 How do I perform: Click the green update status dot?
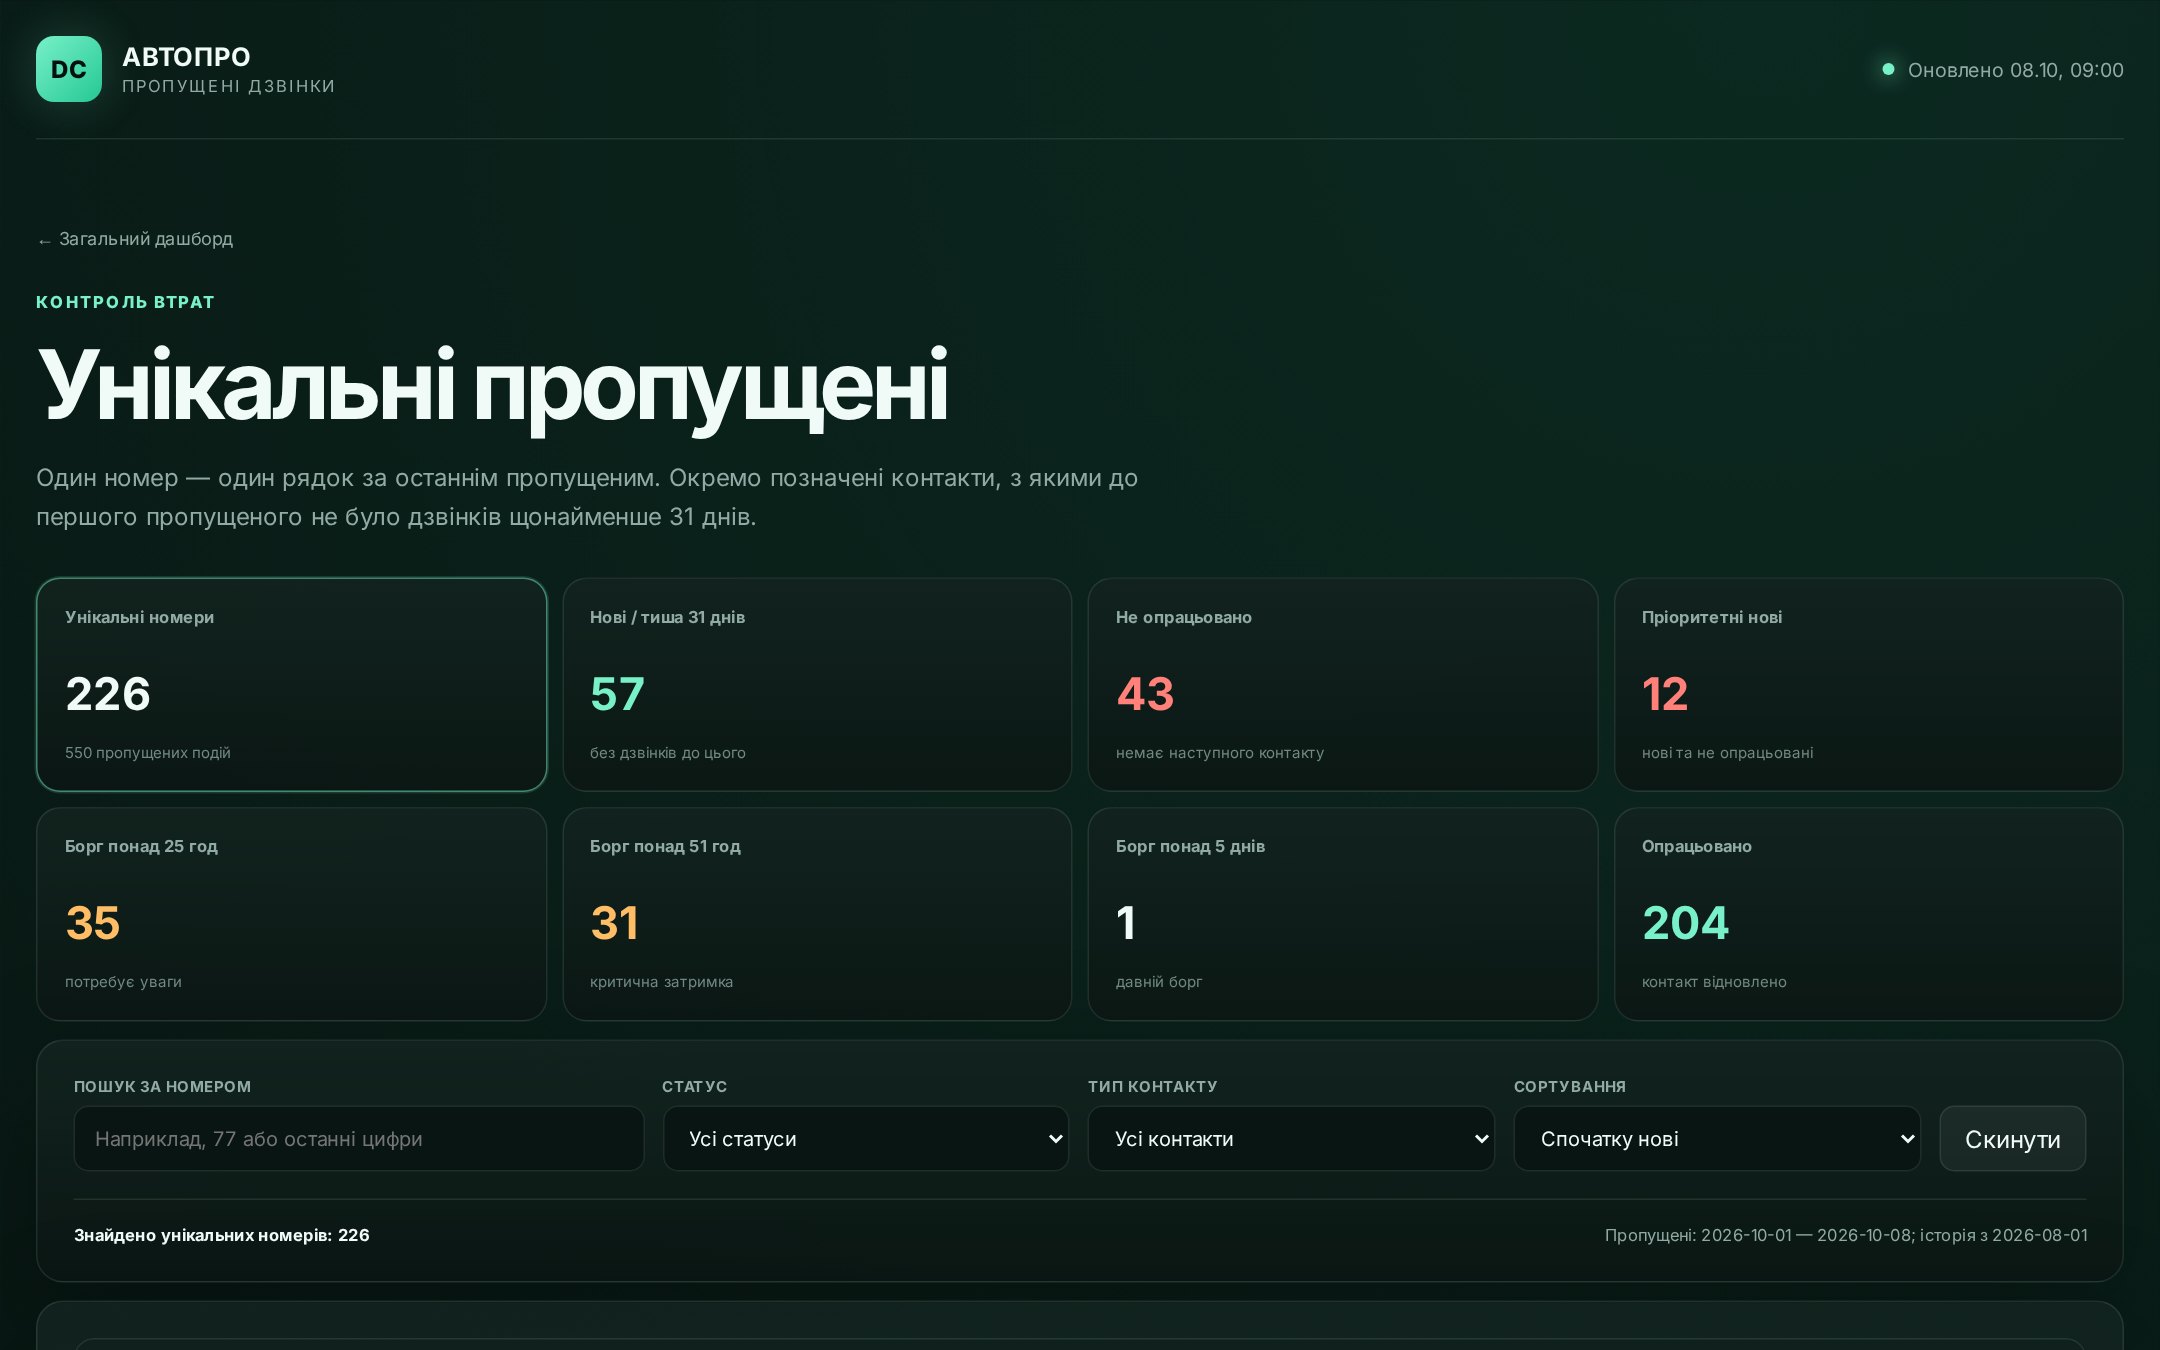coord(1888,69)
